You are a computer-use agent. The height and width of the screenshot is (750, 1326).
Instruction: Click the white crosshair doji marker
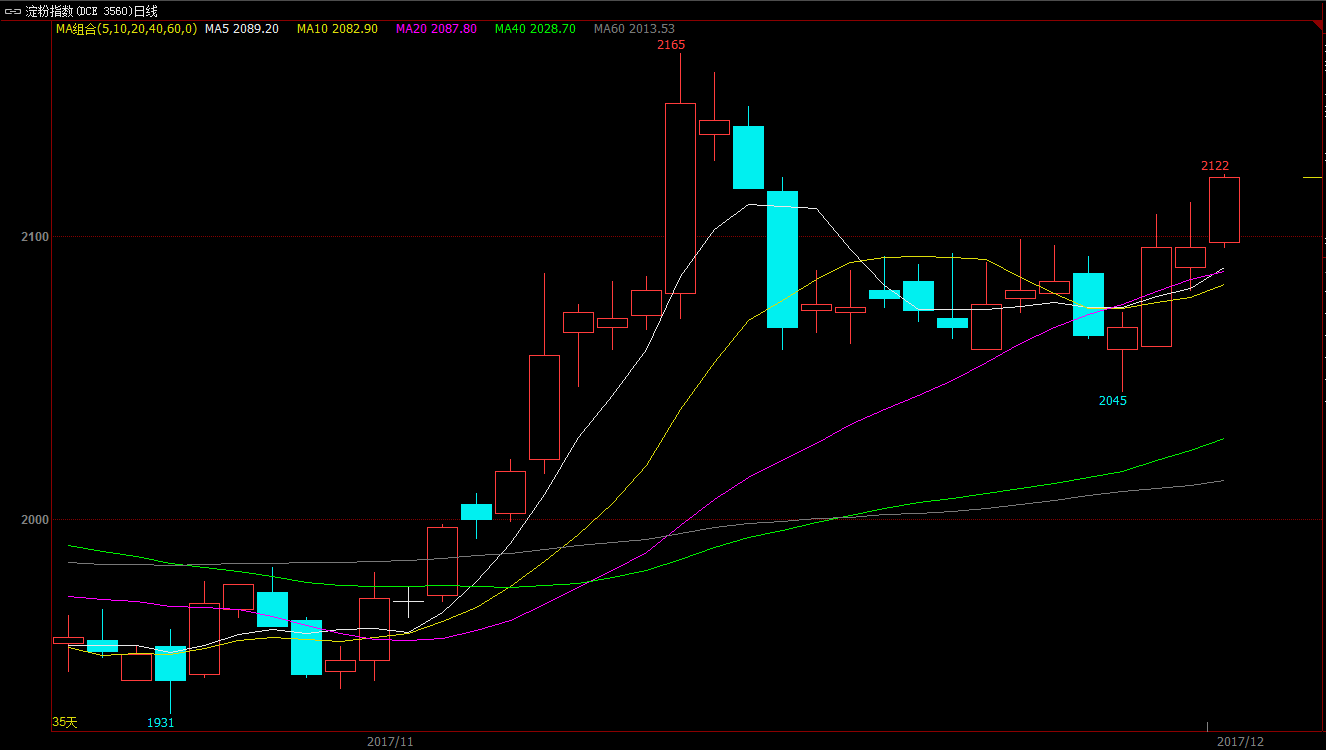(x=408, y=601)
